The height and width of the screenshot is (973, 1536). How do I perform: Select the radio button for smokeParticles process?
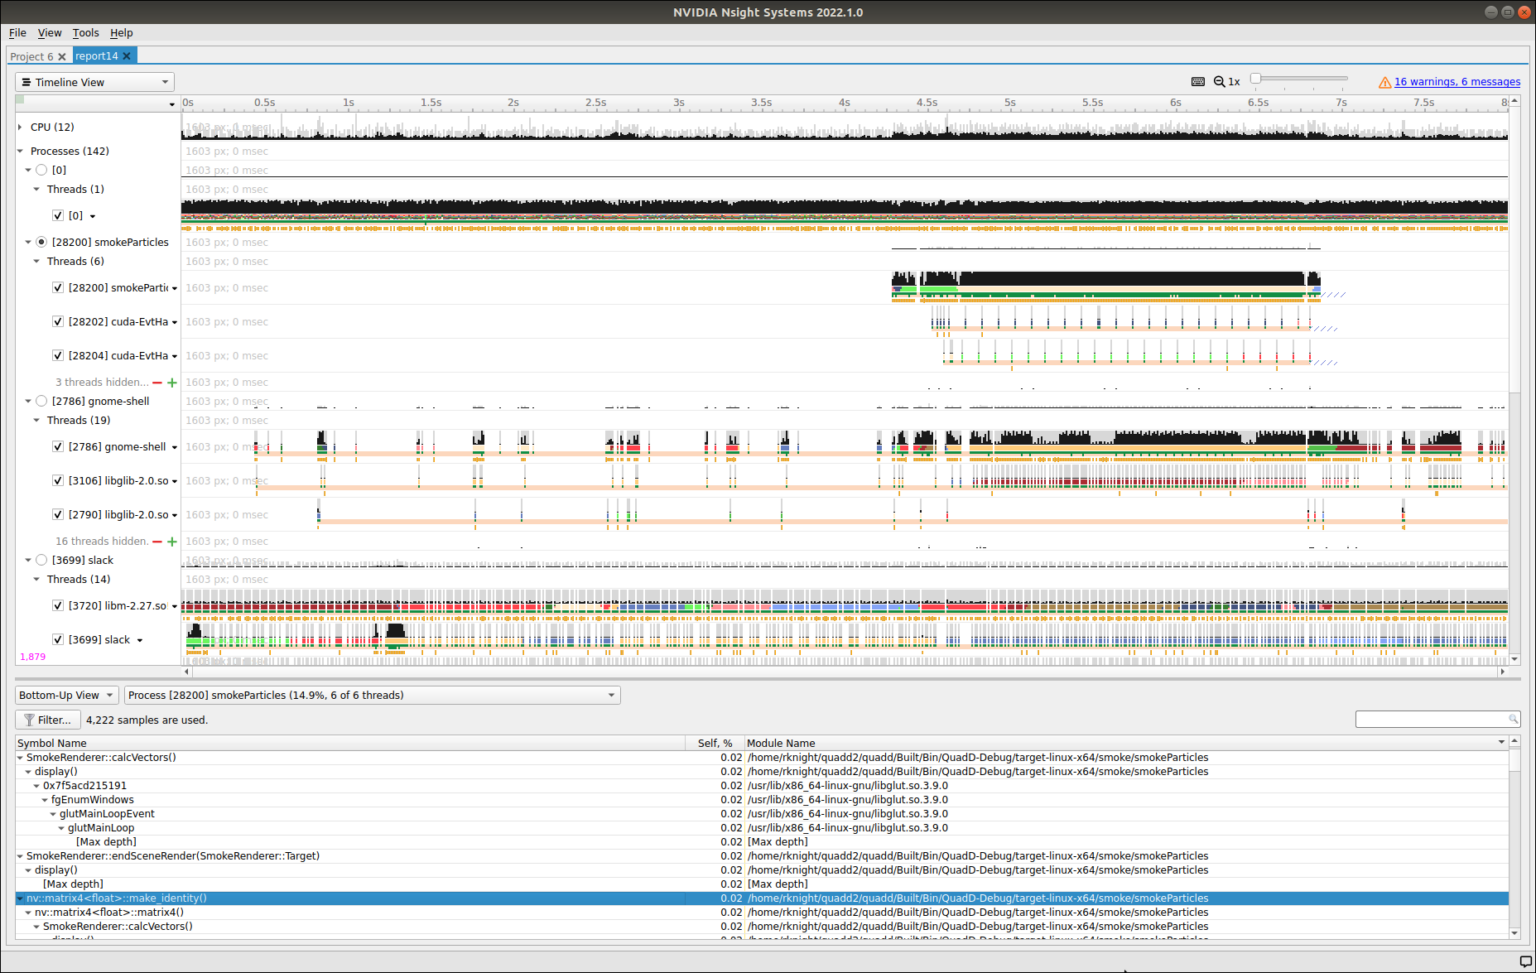(41, 241)
